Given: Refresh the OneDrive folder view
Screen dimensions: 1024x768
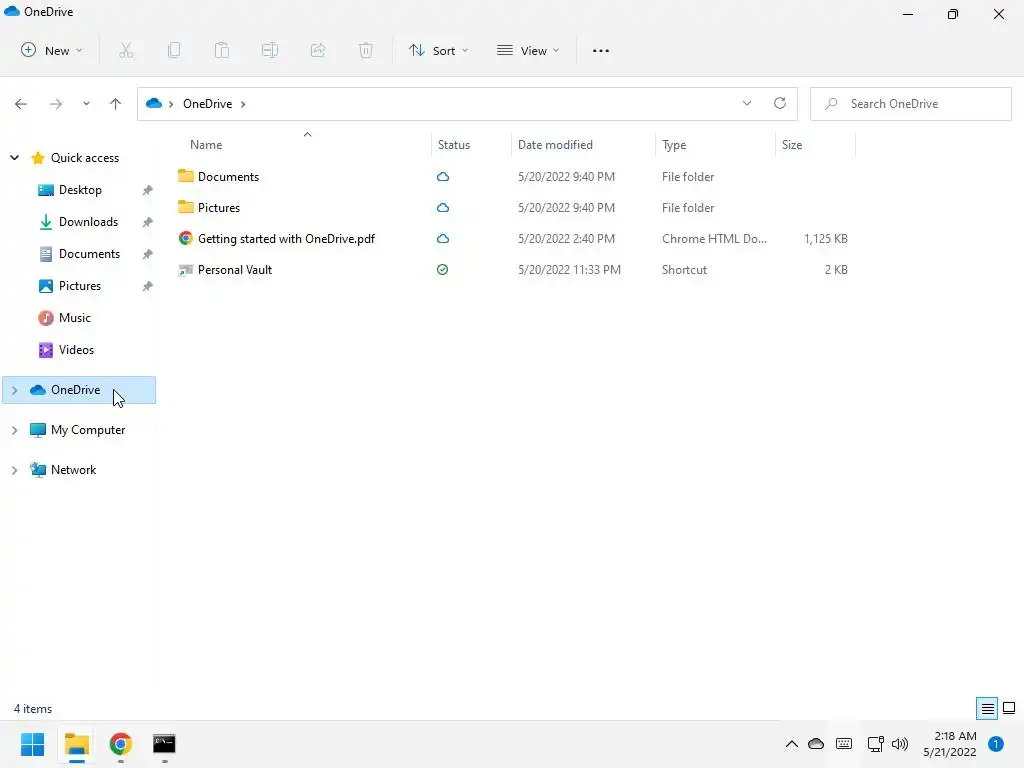Looking at the screenshot, I should 780,103.
